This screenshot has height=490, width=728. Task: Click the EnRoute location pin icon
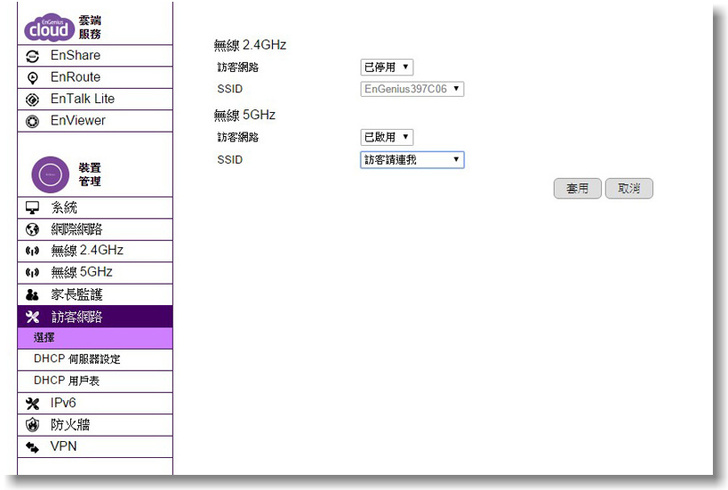(32, 78)
